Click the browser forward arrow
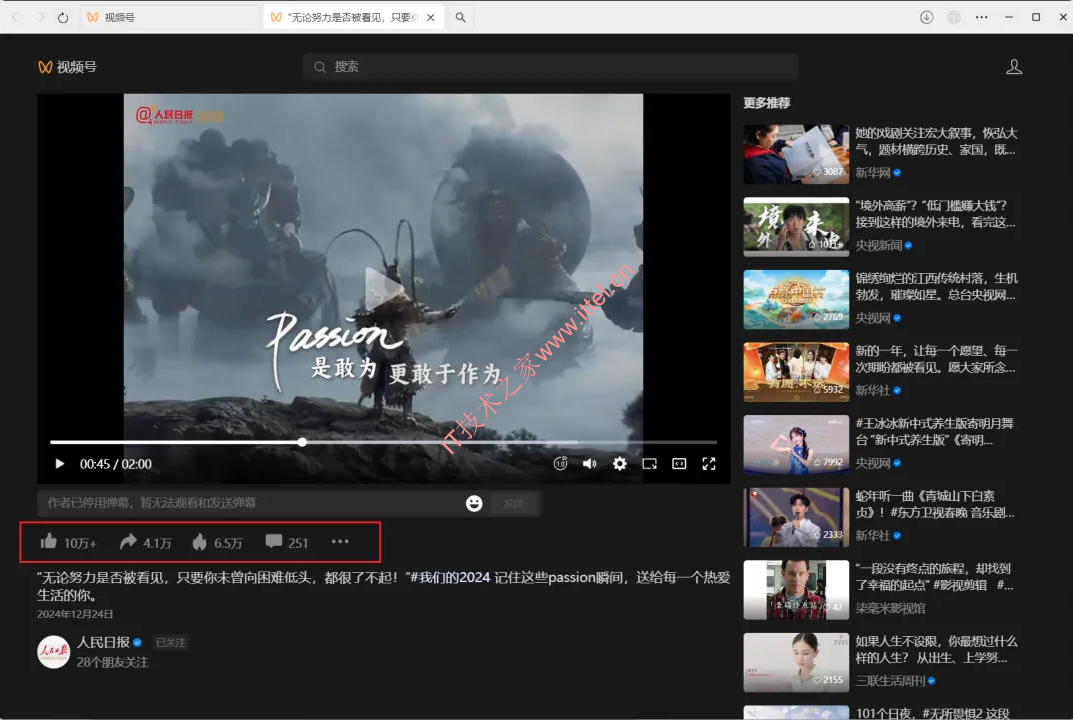 pos(41,17)
